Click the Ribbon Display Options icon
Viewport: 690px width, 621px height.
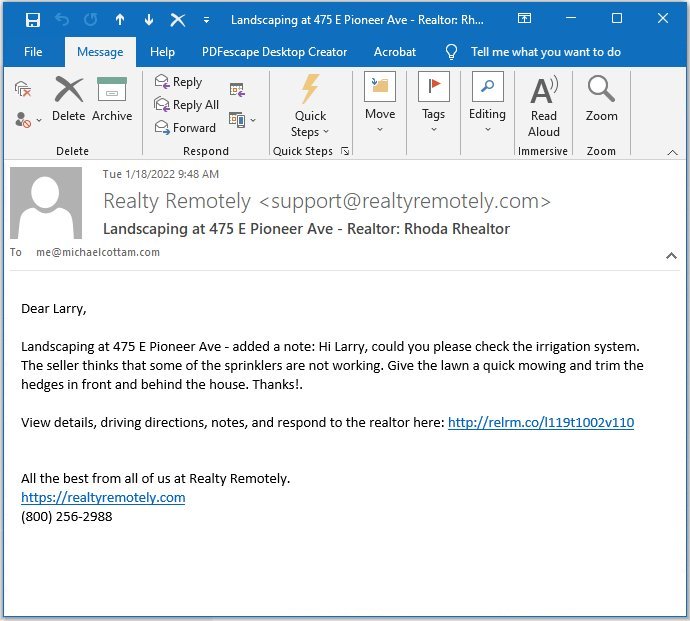point(524,18)
